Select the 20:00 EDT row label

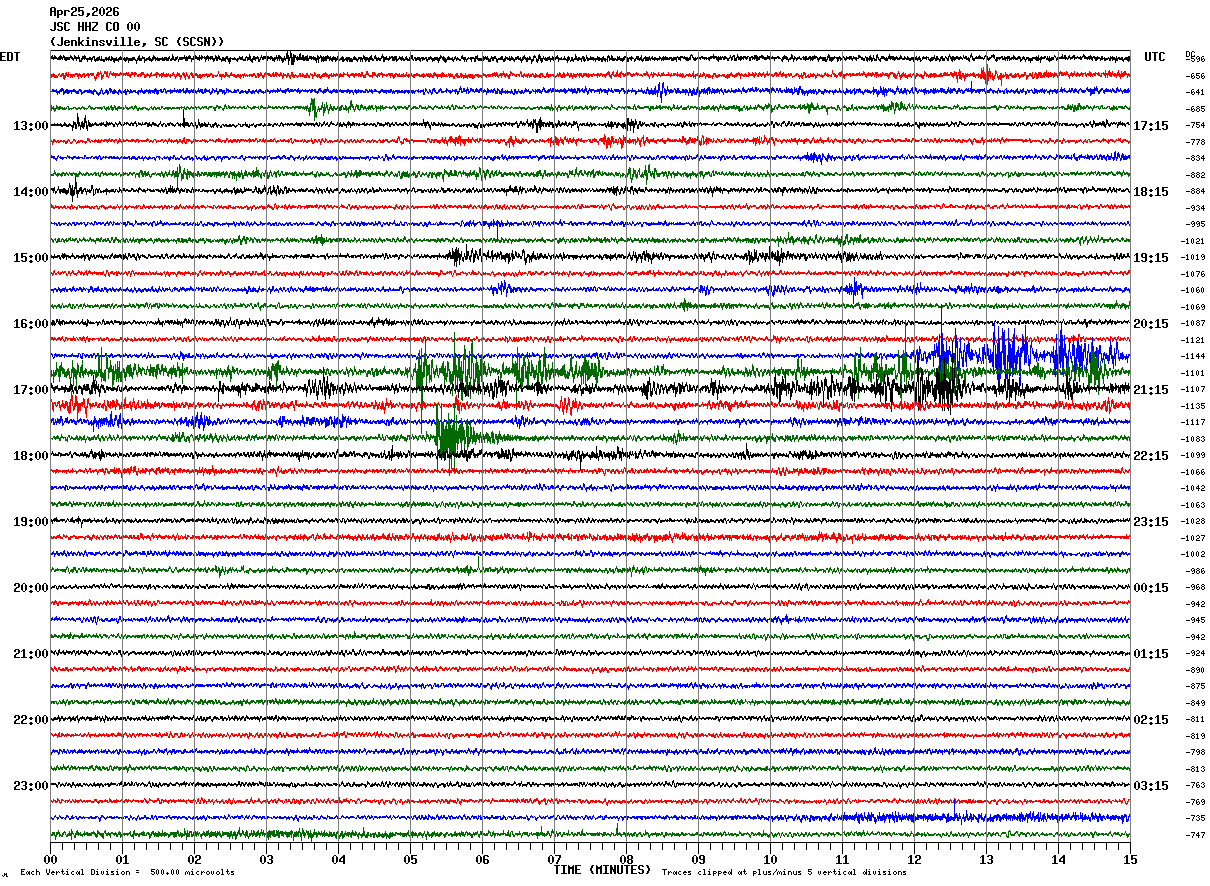tap(30, 588)
